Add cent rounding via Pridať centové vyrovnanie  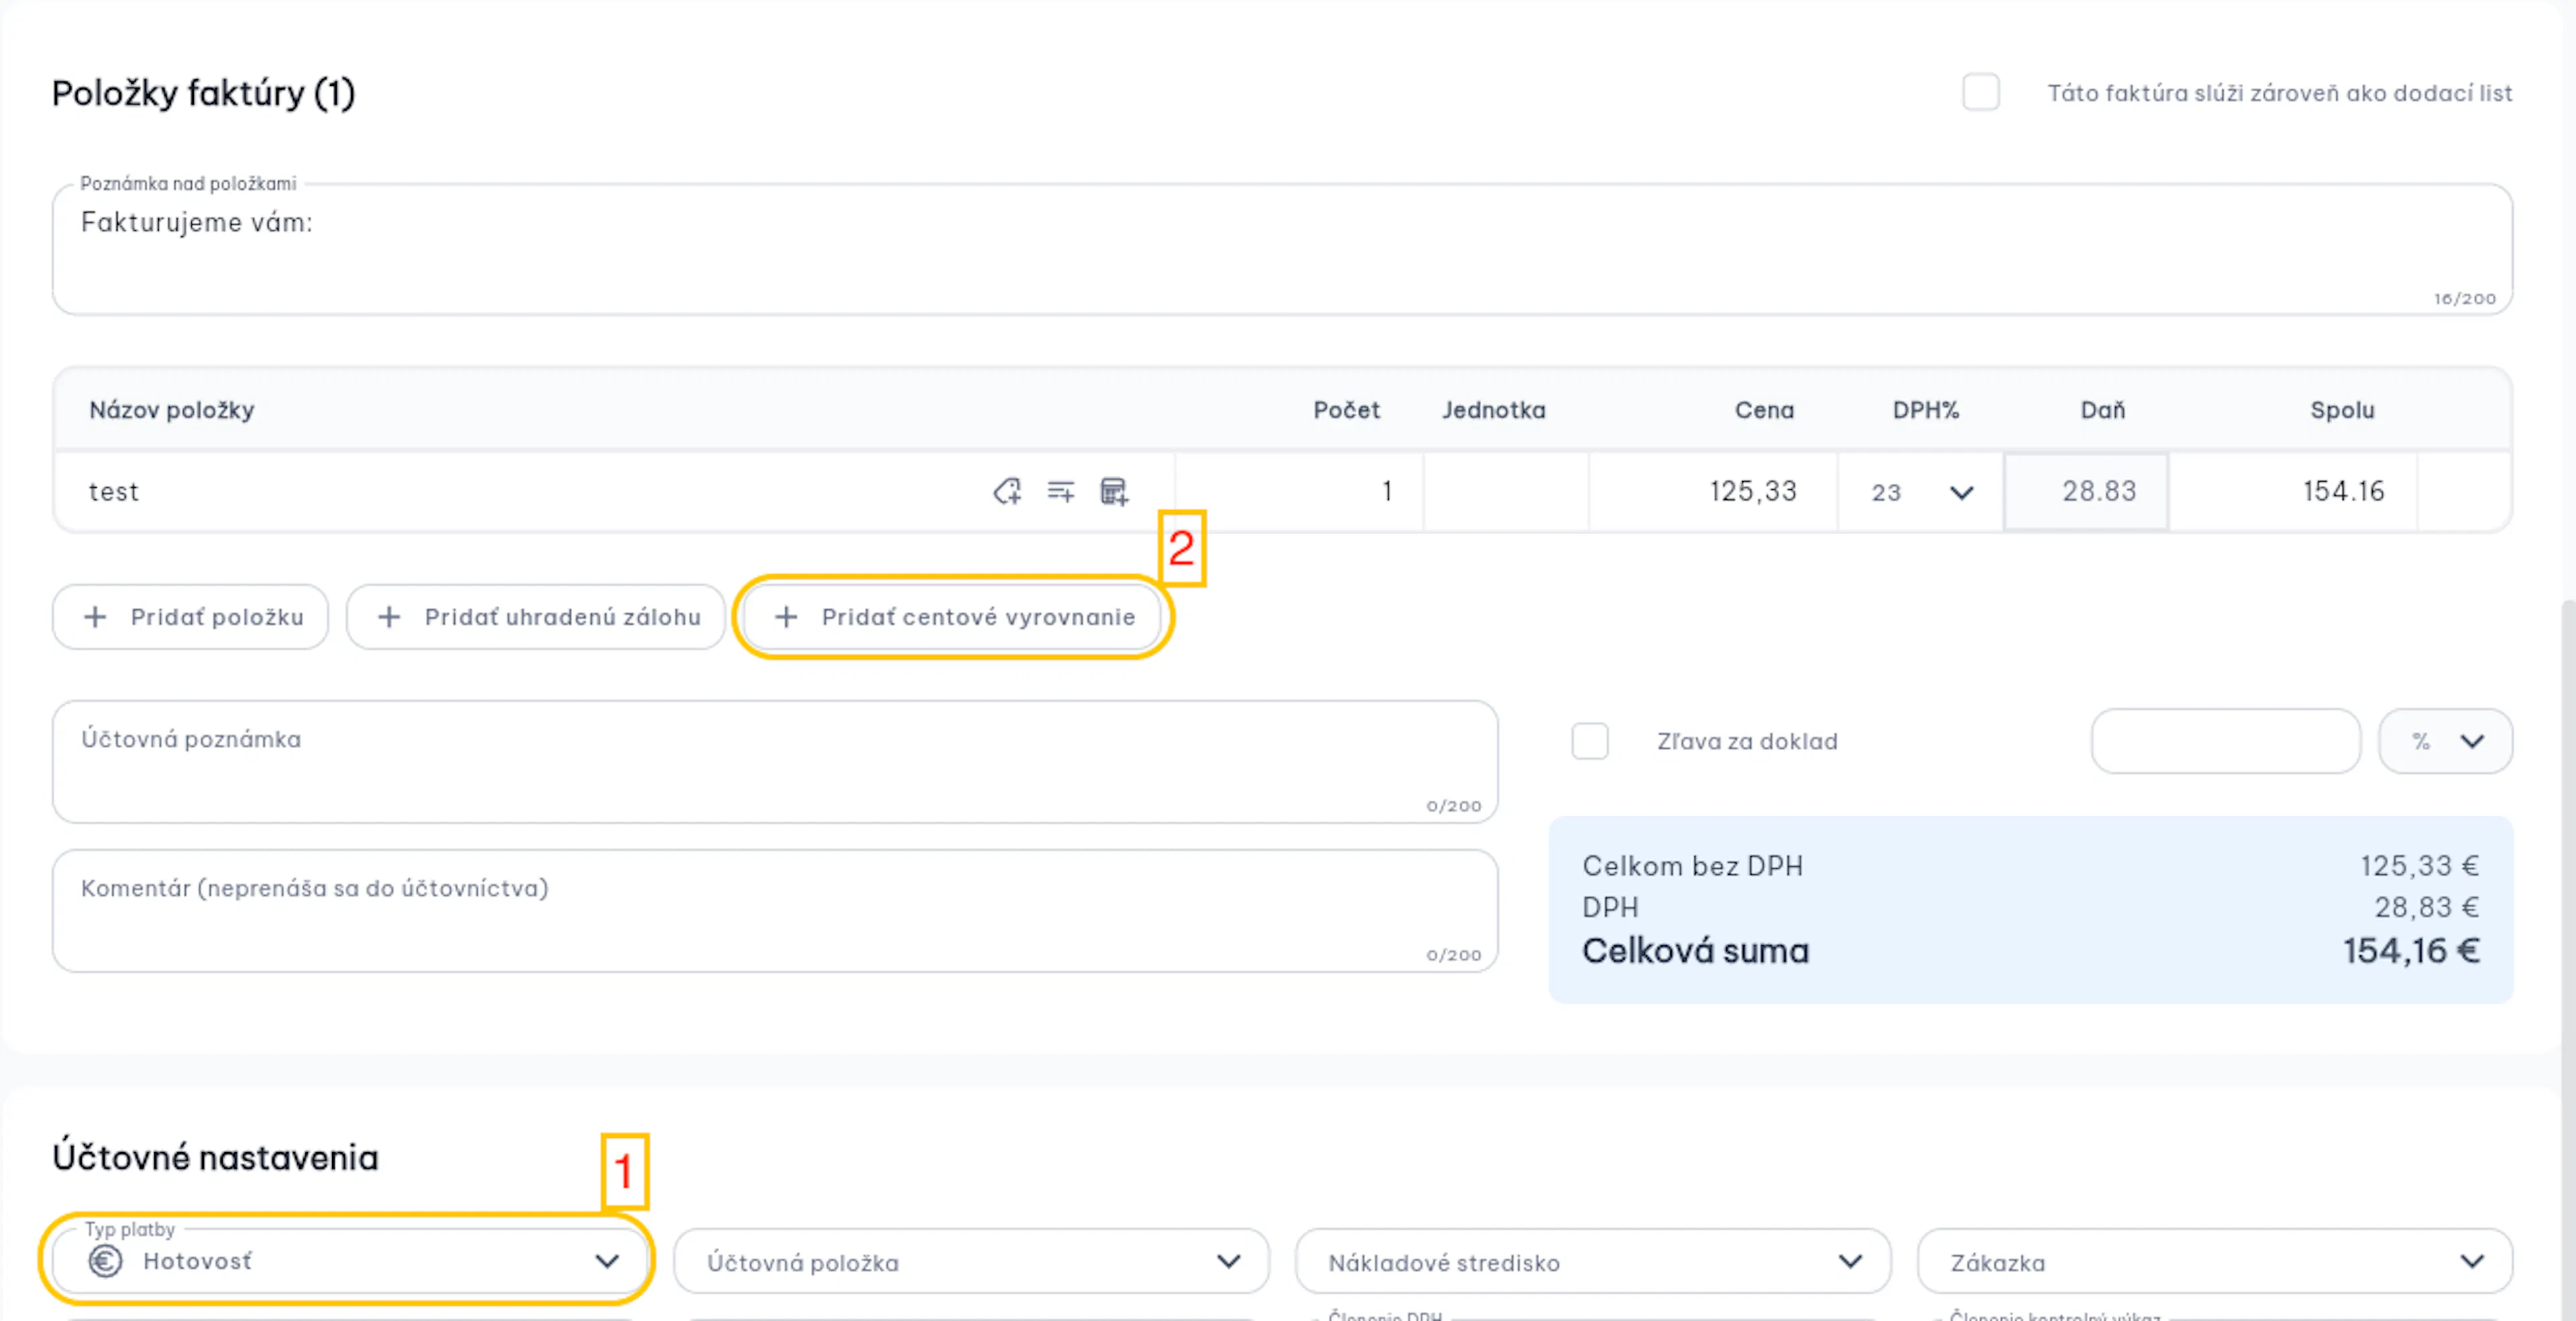coord(953,617)
